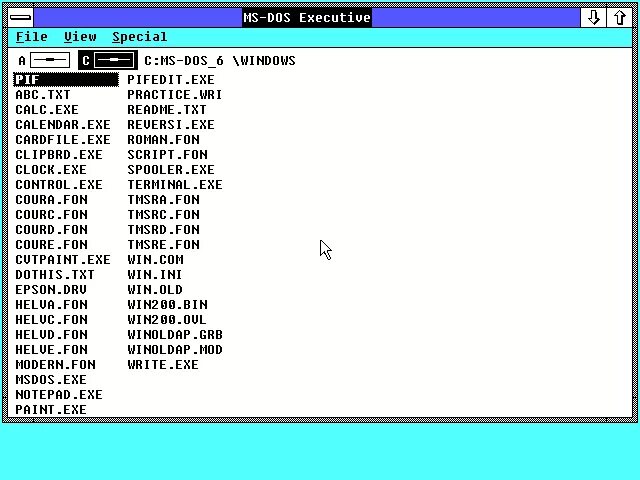The width and height of the screenshot is (640, 480).
Task: Select ABC.TXT in the file list
Action: pos(43,95)
